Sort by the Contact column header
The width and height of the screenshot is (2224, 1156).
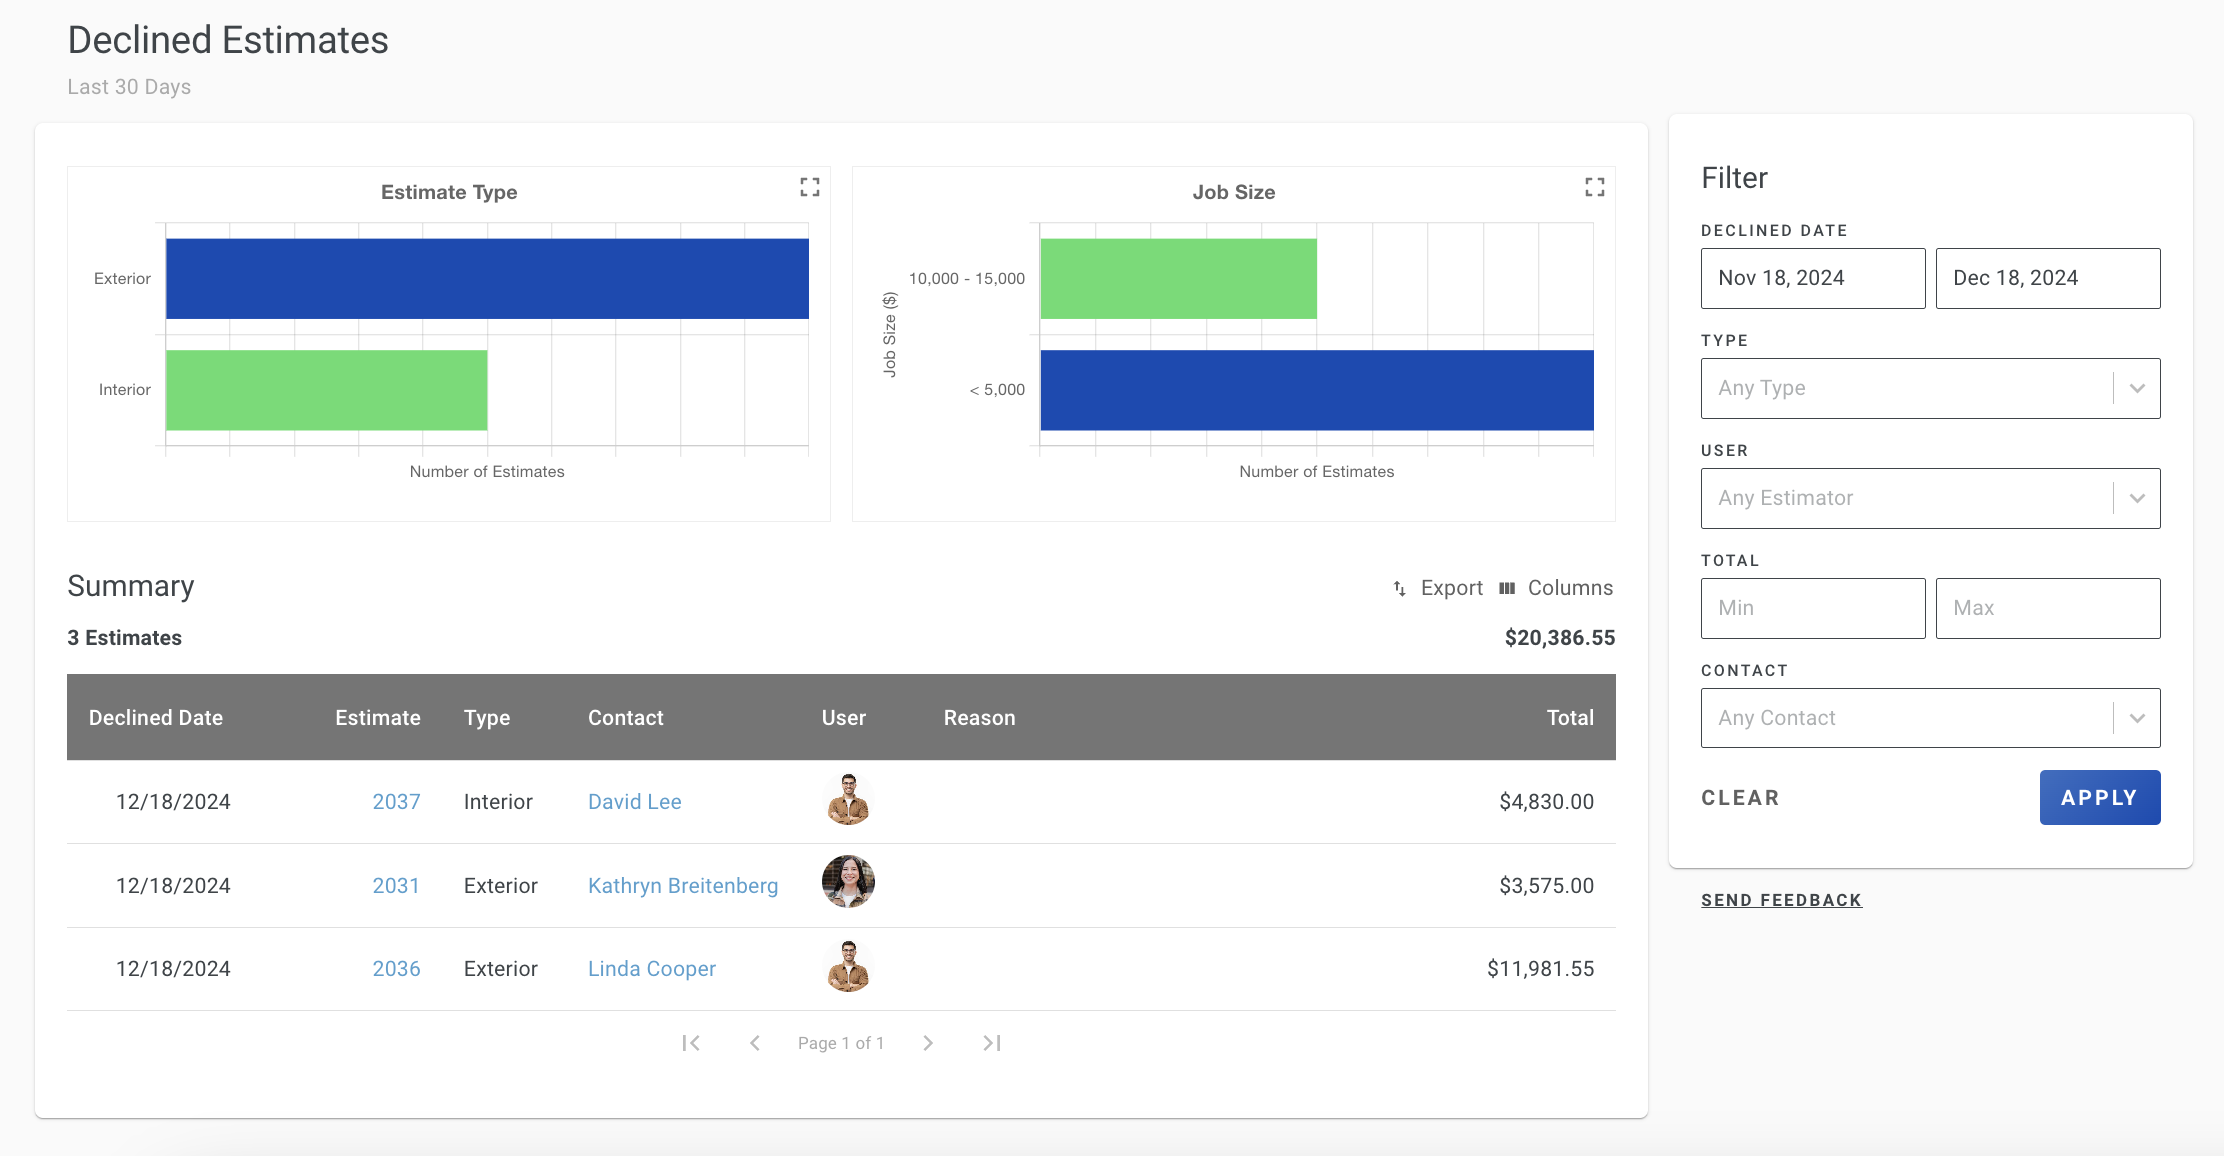click(x=626, y=718)
